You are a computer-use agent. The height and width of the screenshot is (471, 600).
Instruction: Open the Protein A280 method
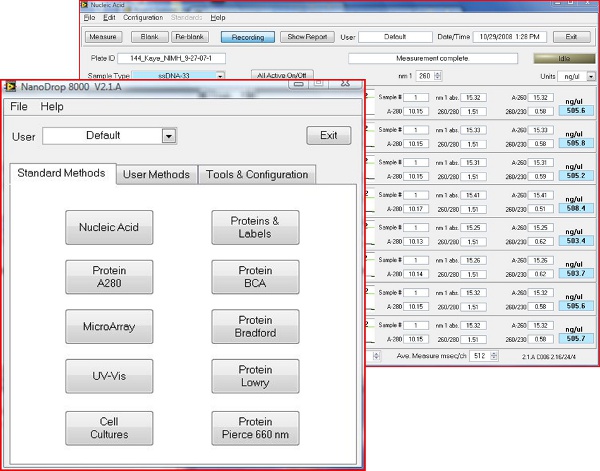pos(109,277)
